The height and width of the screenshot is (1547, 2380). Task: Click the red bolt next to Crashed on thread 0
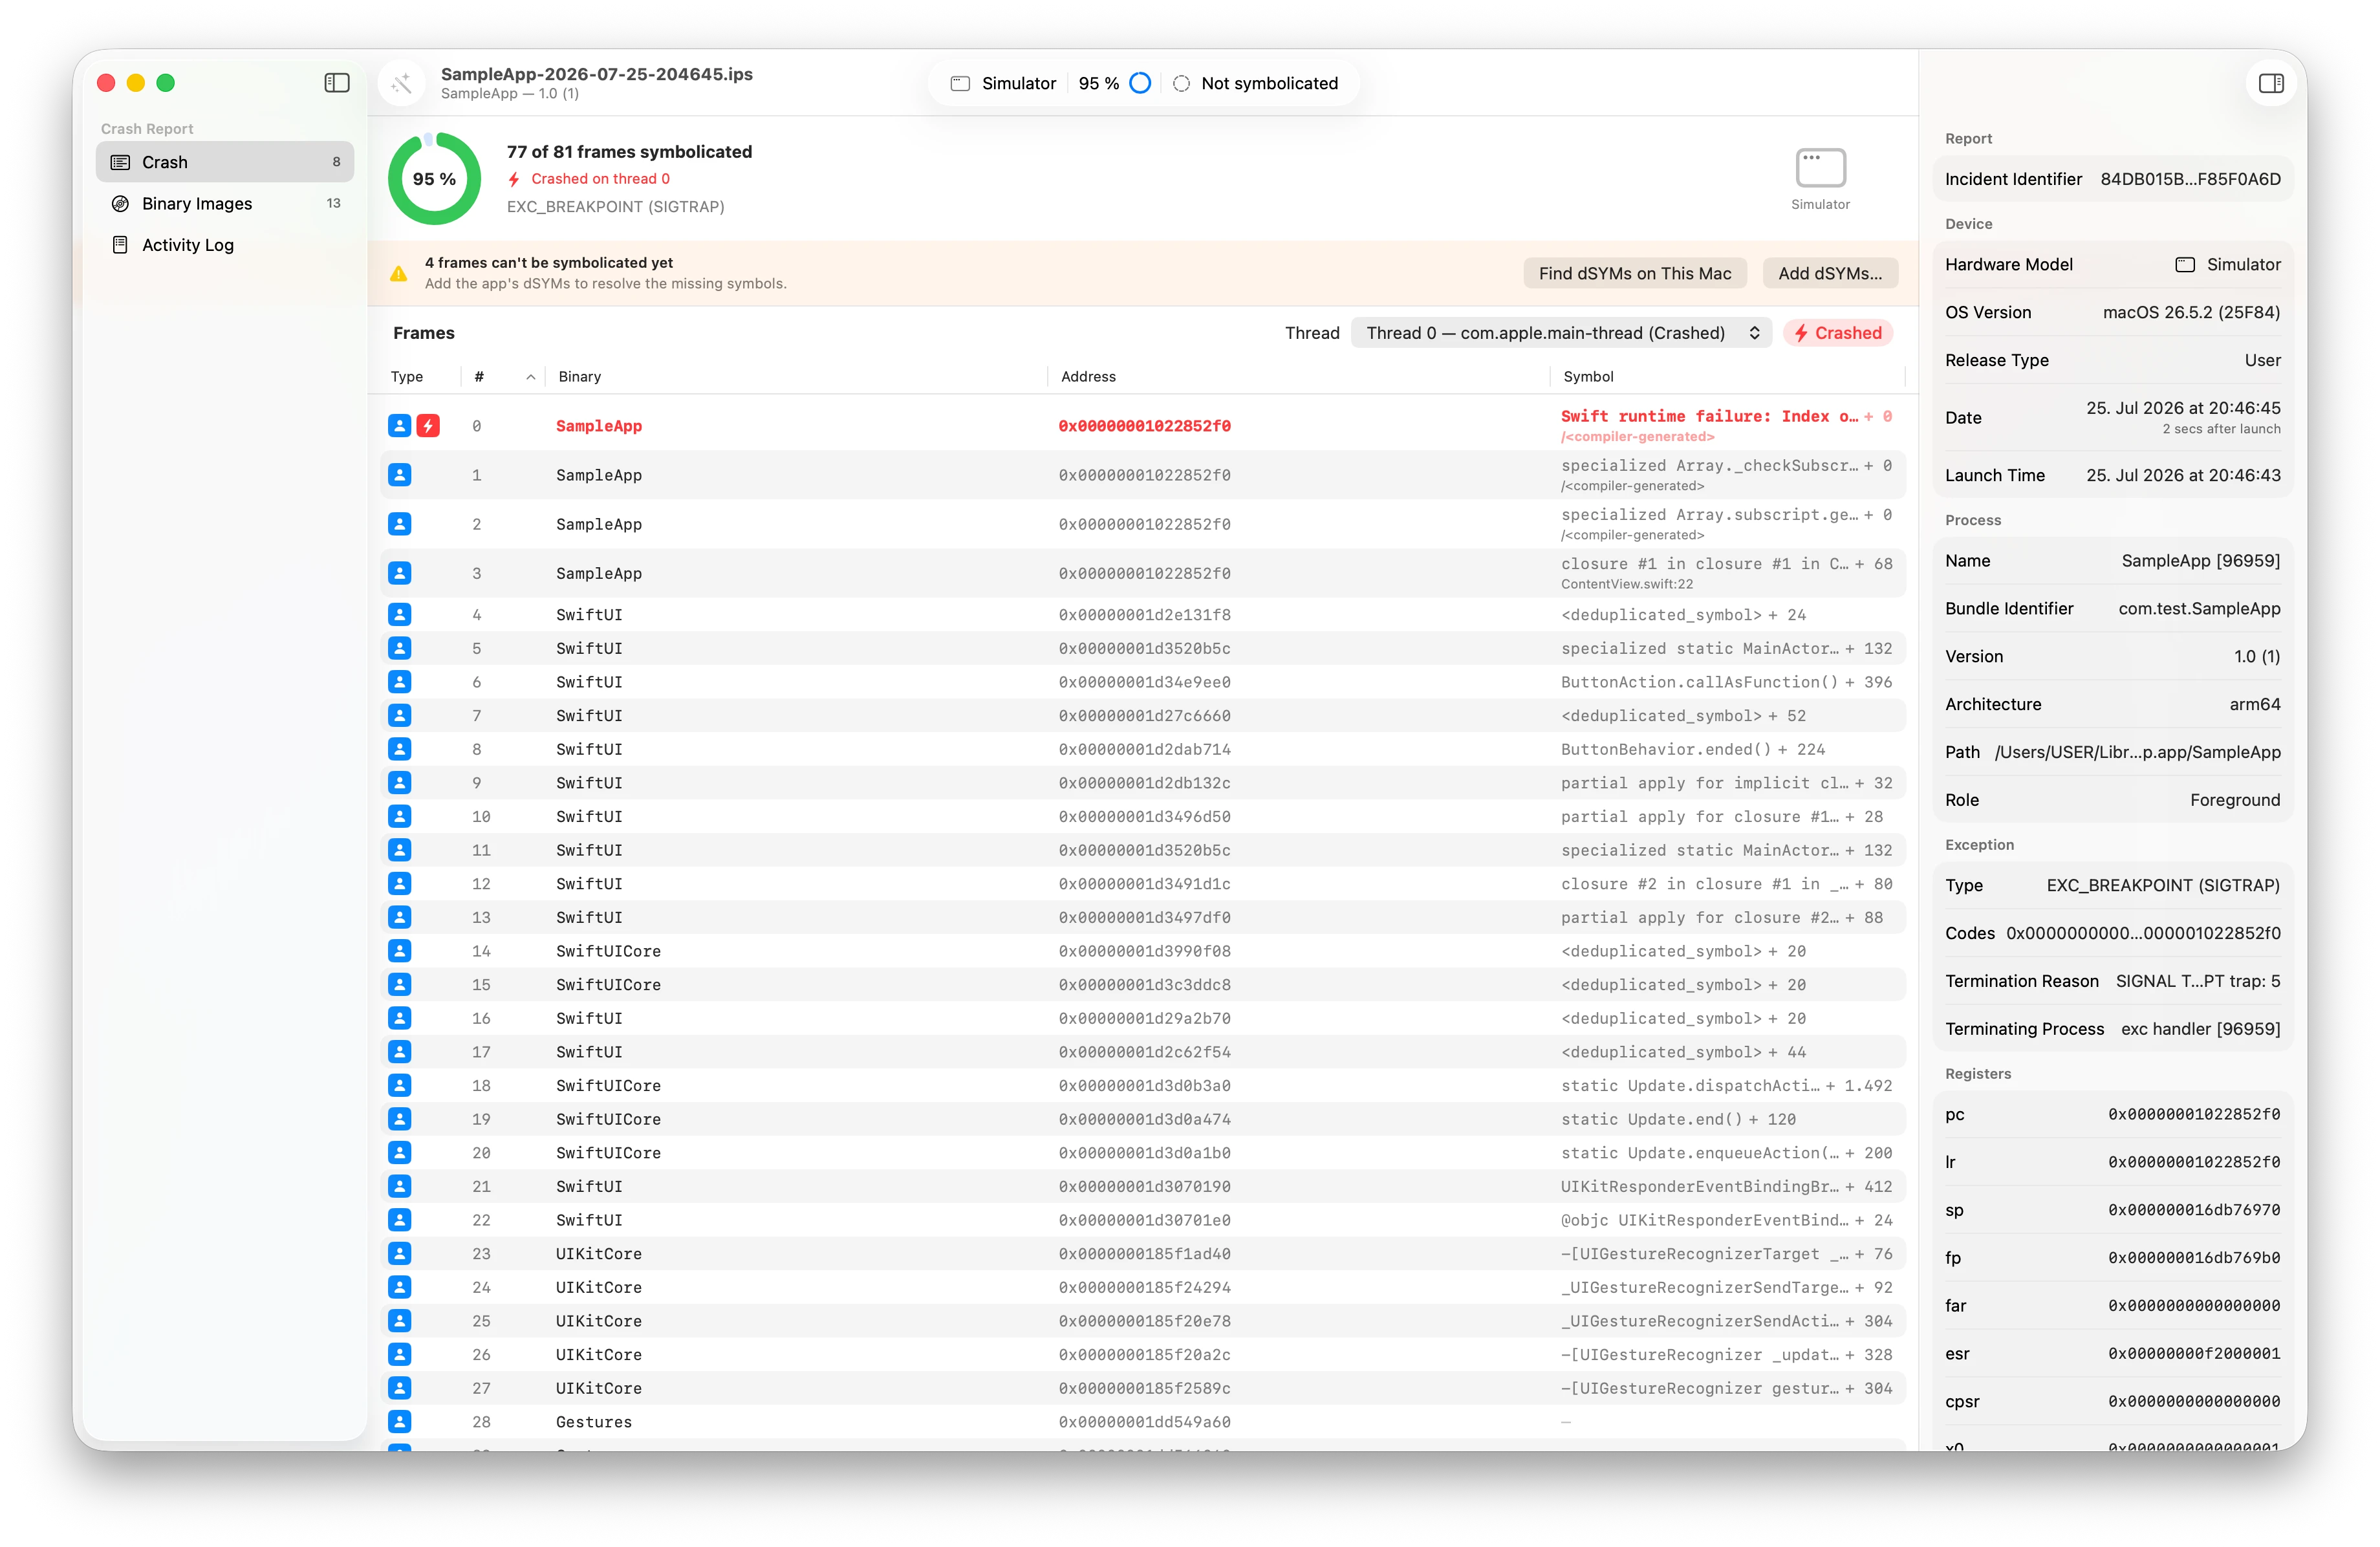(514, 179)
